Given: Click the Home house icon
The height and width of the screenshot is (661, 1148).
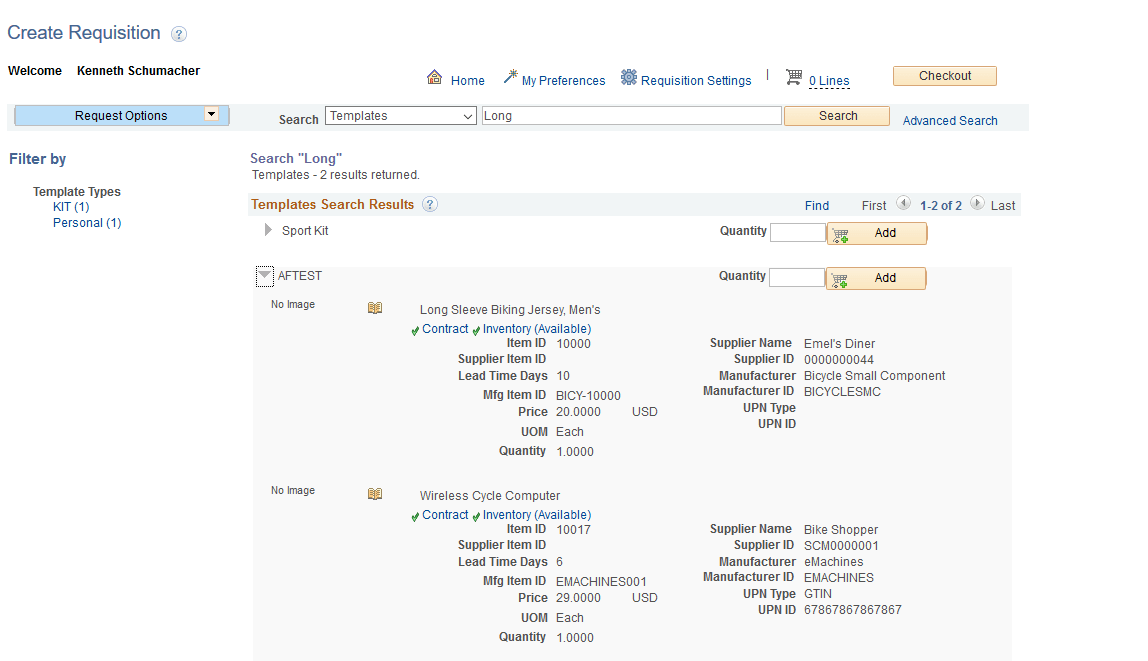Looking at the screenshot, I should coord(434,77).
